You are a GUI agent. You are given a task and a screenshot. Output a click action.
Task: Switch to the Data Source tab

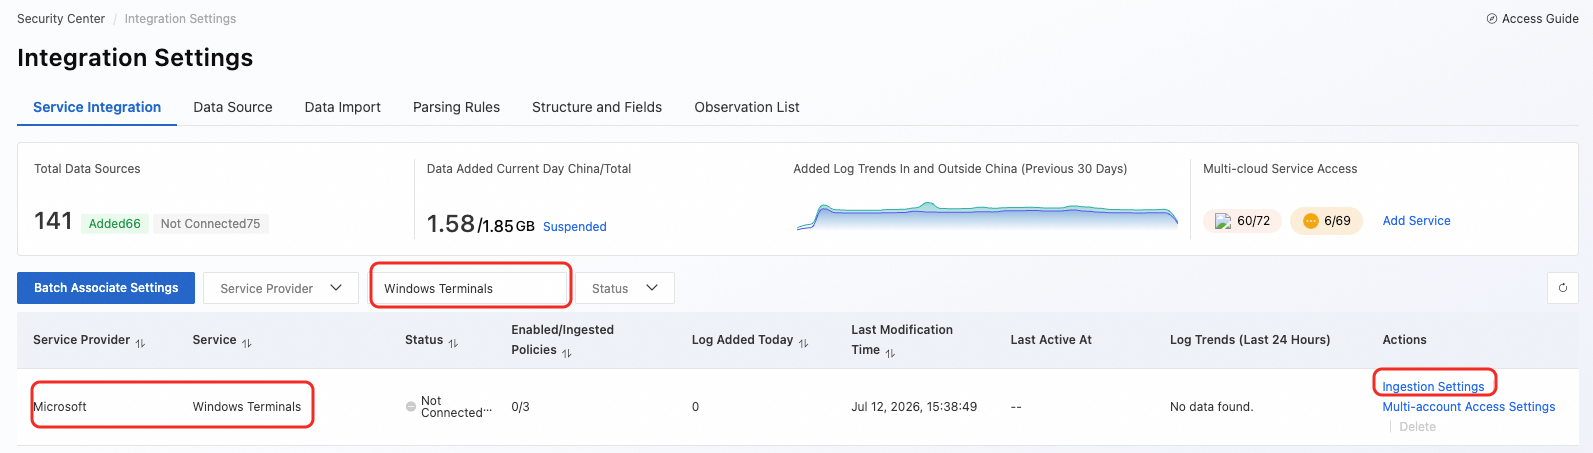pos(233,107)
